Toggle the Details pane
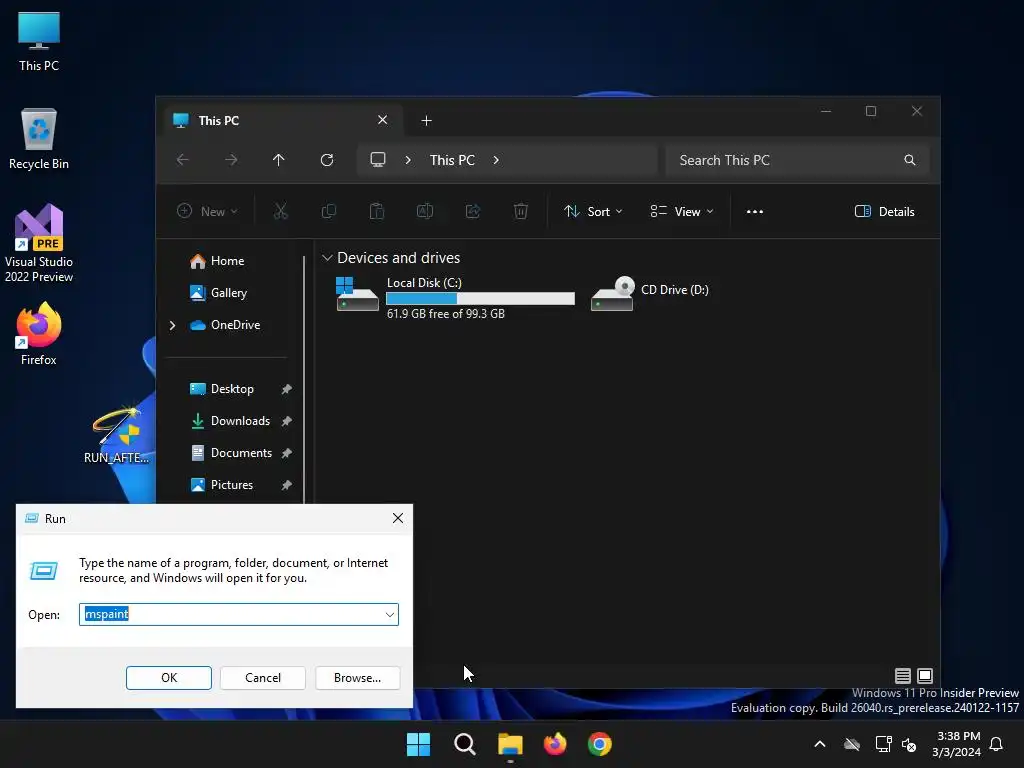Screen dimensions: 1024x768 coord(885,212)
